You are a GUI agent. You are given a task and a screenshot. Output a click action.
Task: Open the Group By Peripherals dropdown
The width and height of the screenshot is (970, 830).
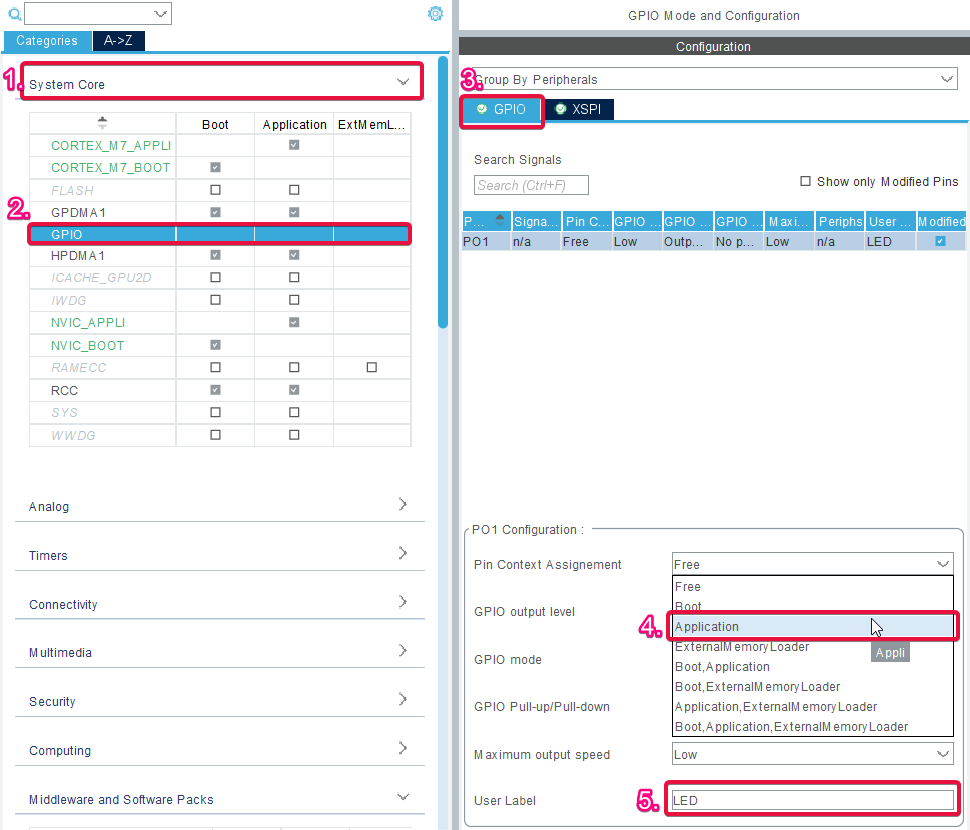714,79
